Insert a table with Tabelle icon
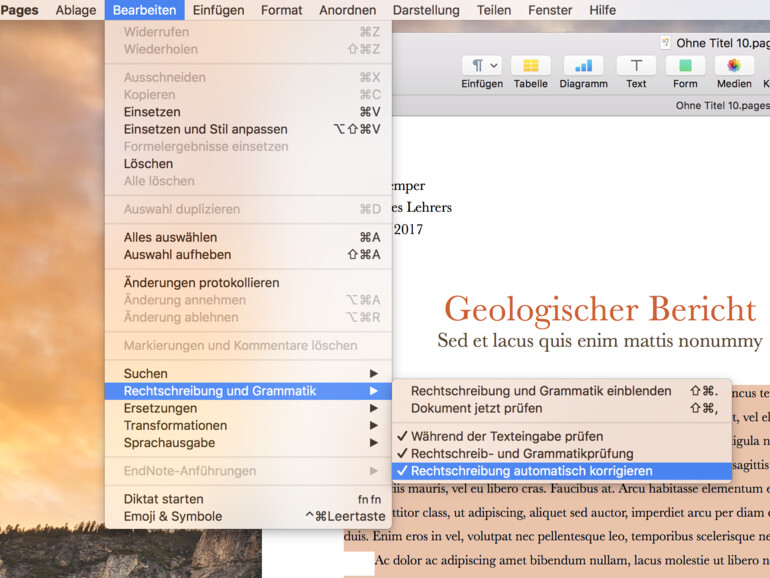This screenshot has width=770, height=578. (x=530, y=65)
